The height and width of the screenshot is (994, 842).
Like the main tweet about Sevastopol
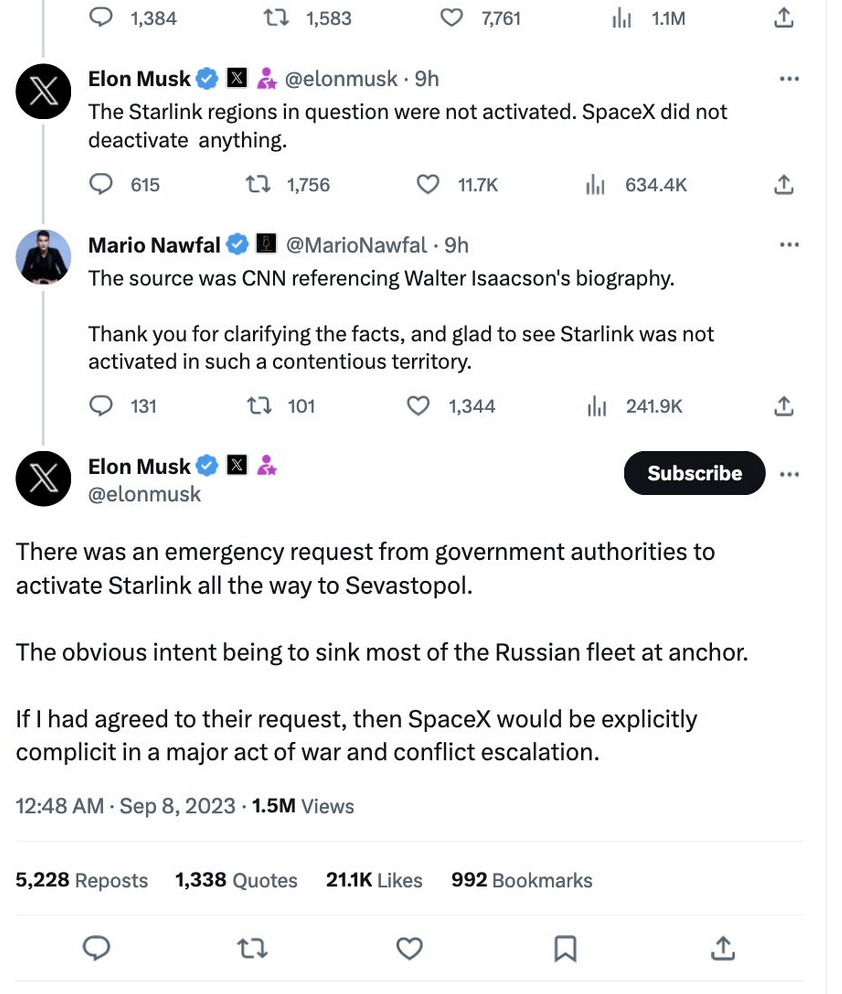pyautogui.click(x=409, y=947)
